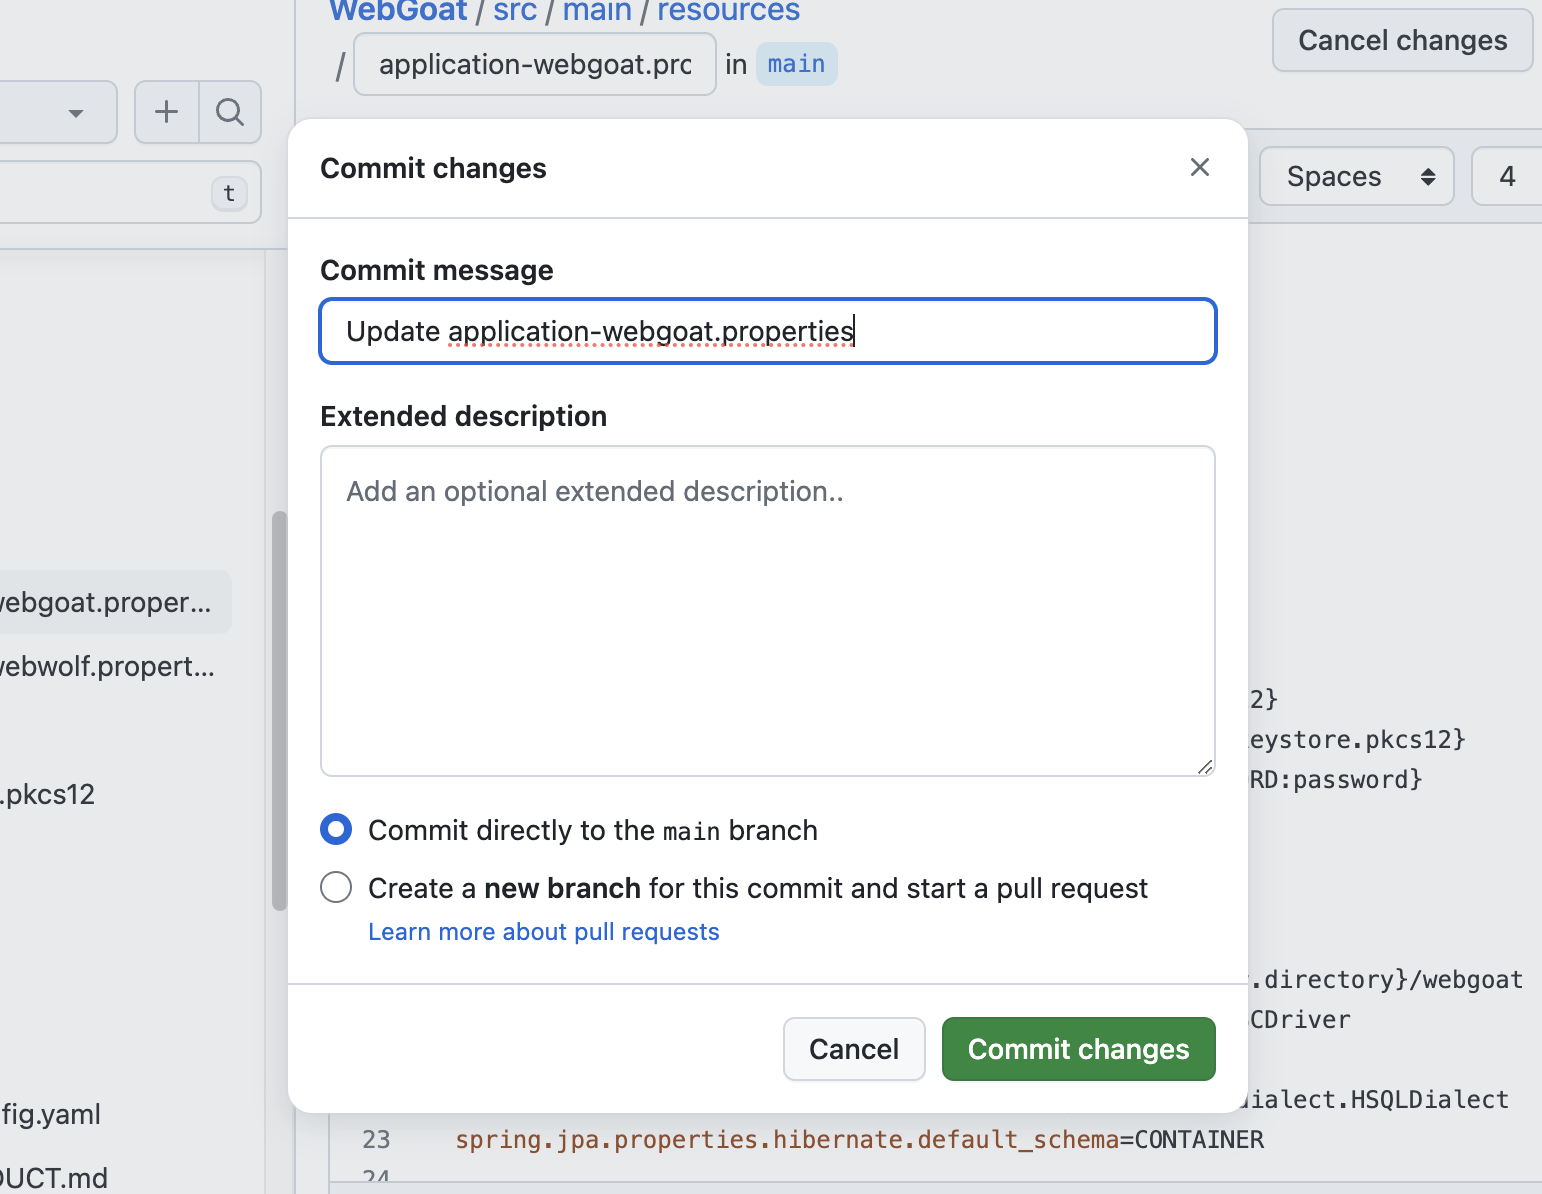
Task: Click the Commit message label
Action: pos(436,270)
